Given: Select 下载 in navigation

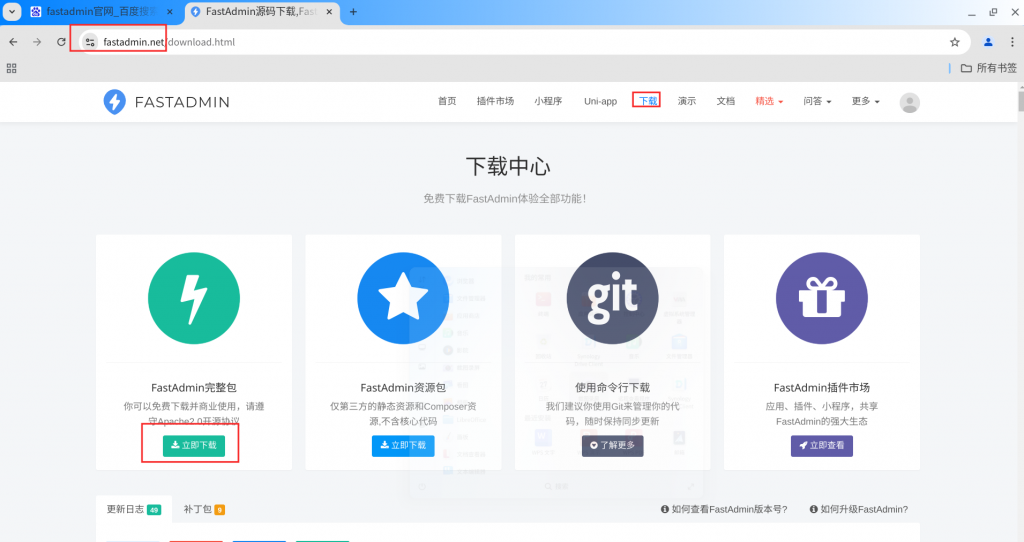Looking at the screenshot, I should [x=647, y=101].
